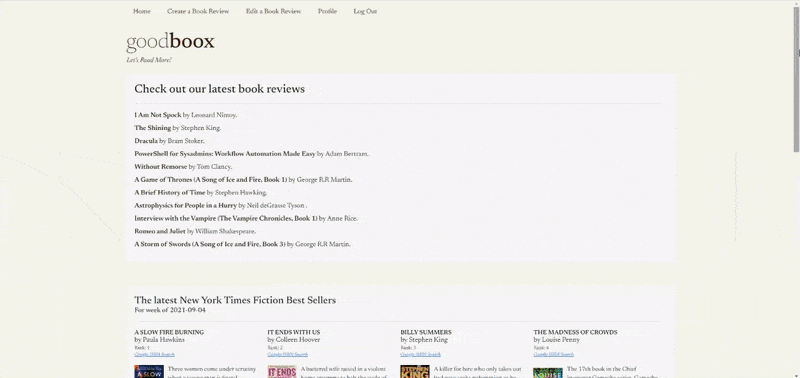Click Google ISBN Search for A Slow Fire Burning
800x378 pixels.
point(155,355)
